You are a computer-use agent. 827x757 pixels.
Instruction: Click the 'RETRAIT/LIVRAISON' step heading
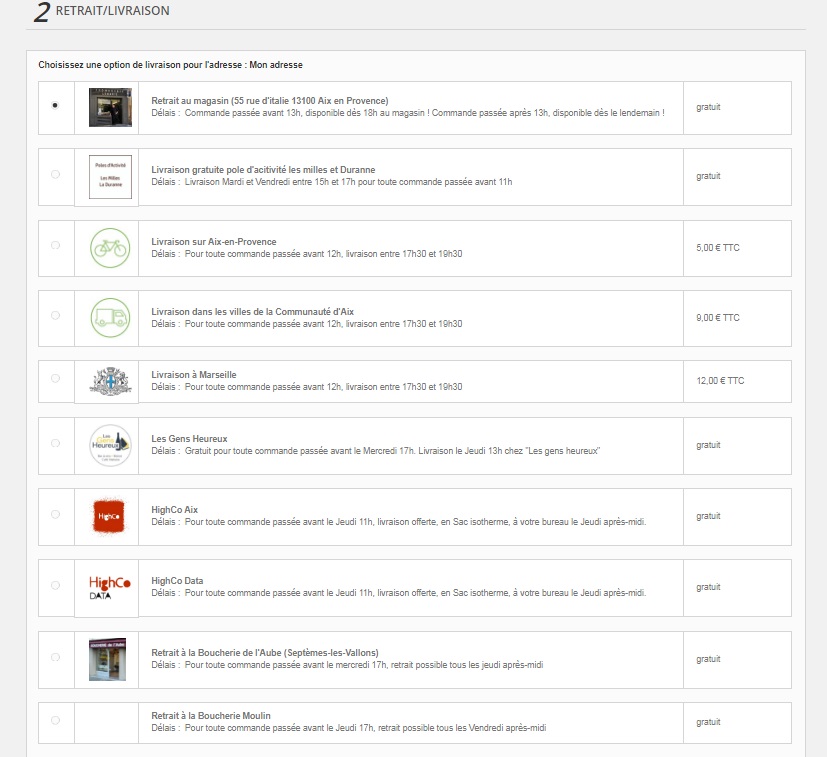pos(112,11)
